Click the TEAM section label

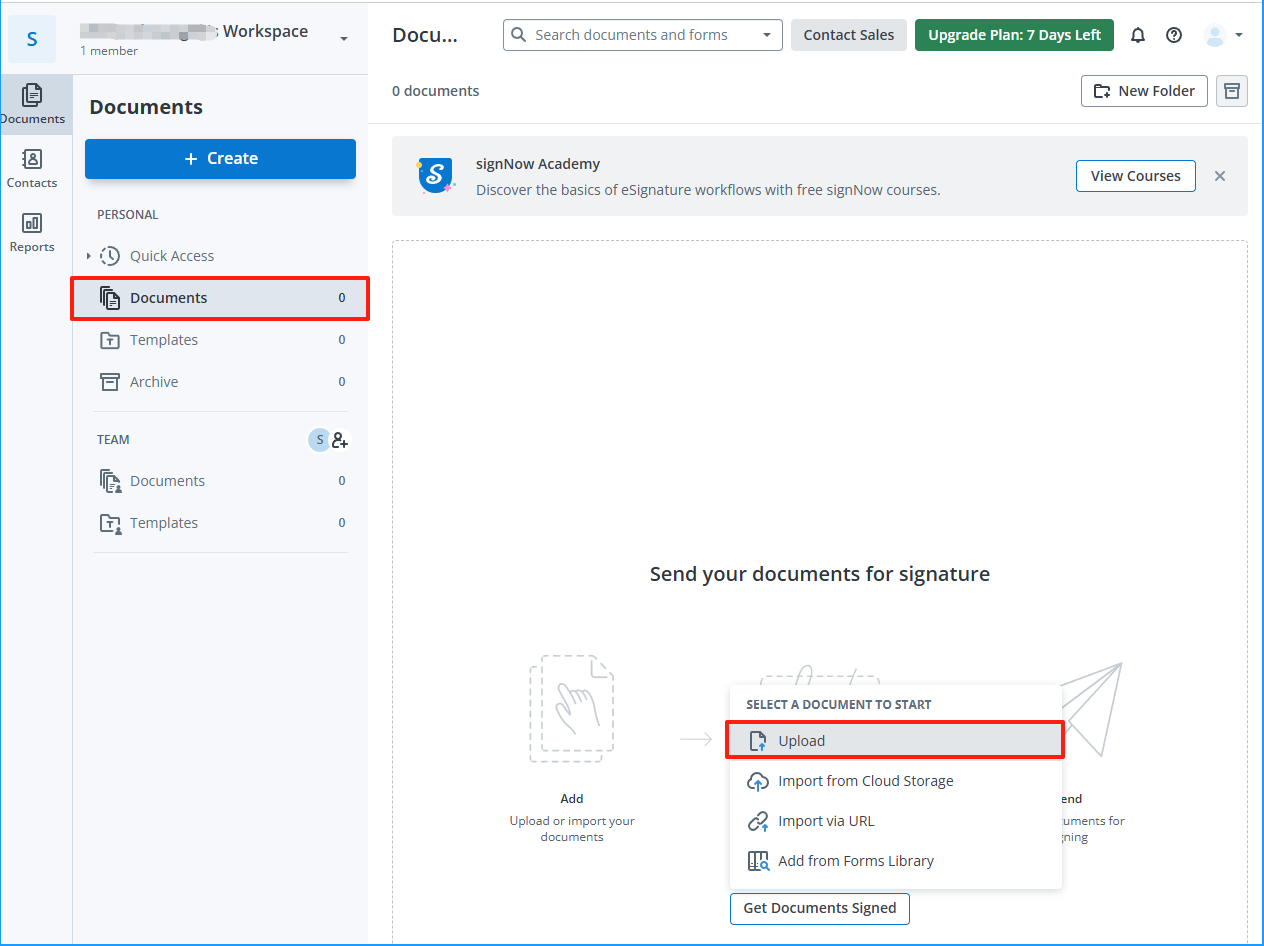tap(113, 440)
